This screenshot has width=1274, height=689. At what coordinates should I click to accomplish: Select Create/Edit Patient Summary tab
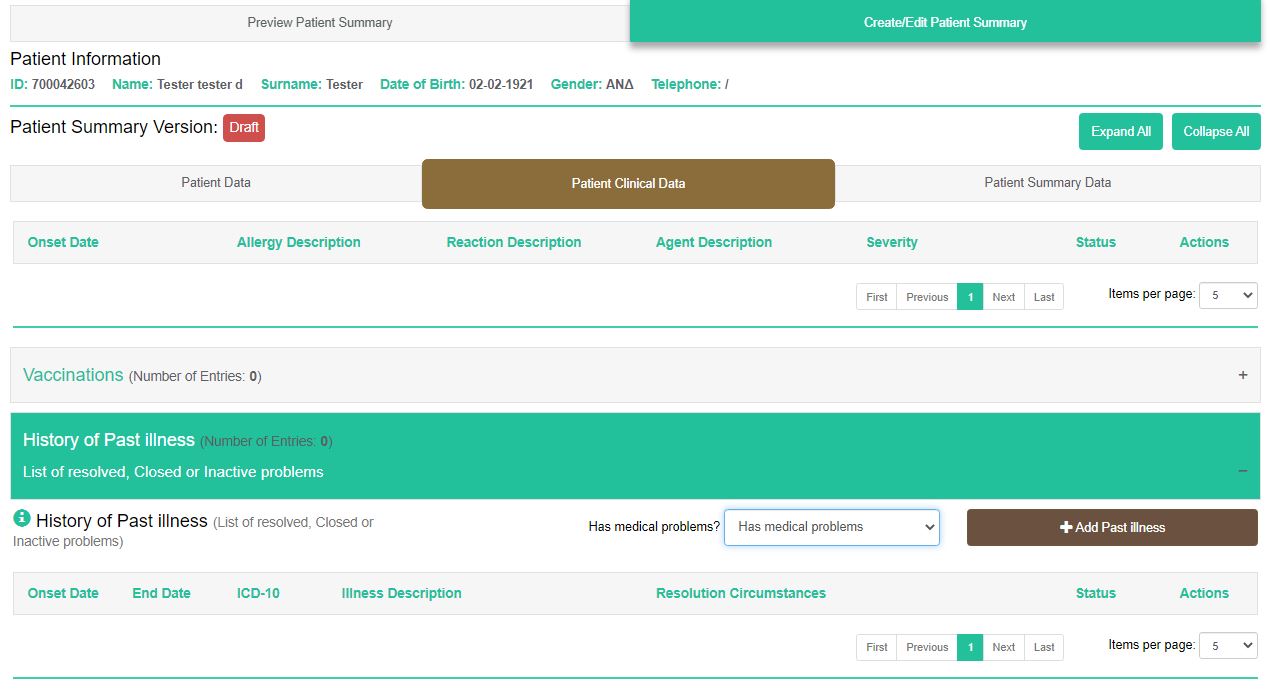pos(945,22)
